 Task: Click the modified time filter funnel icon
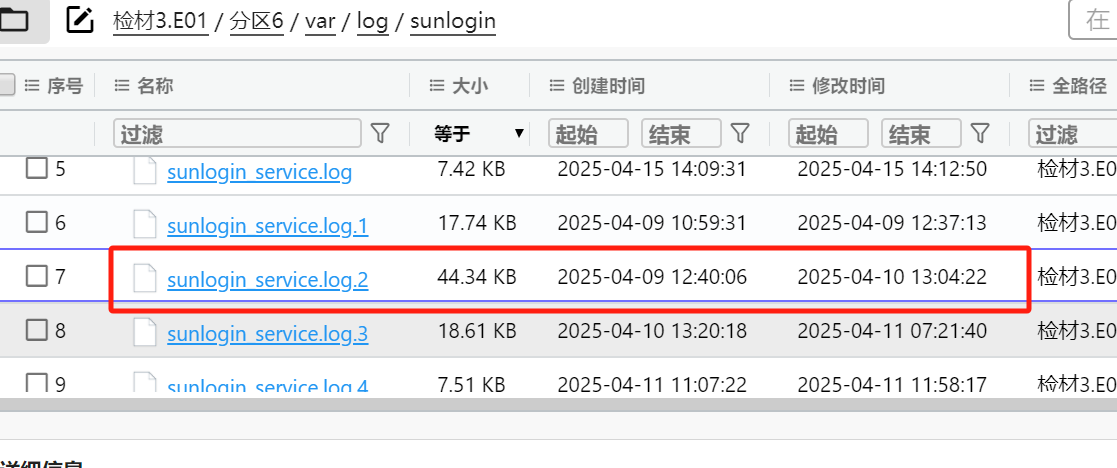(x=980, y=133)
